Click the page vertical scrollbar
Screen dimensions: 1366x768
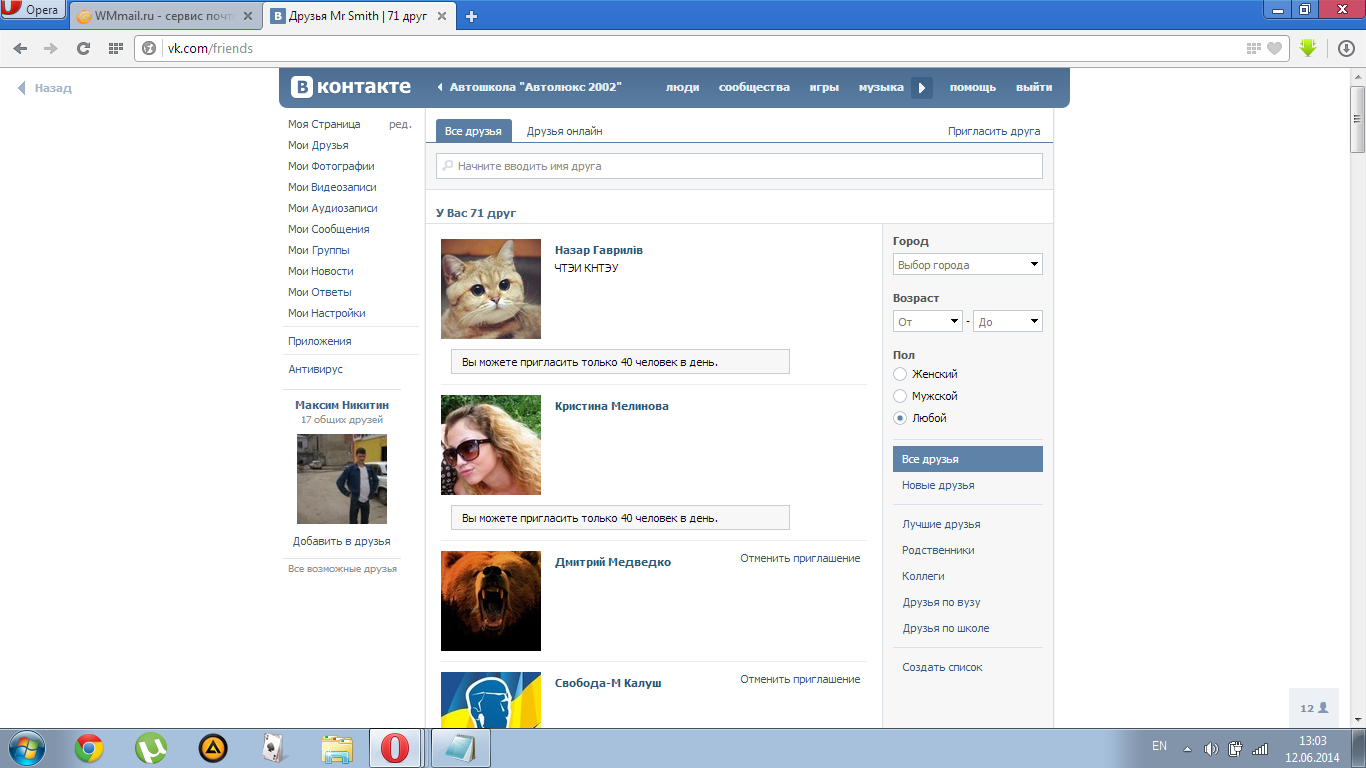(x=1357, y=120)
